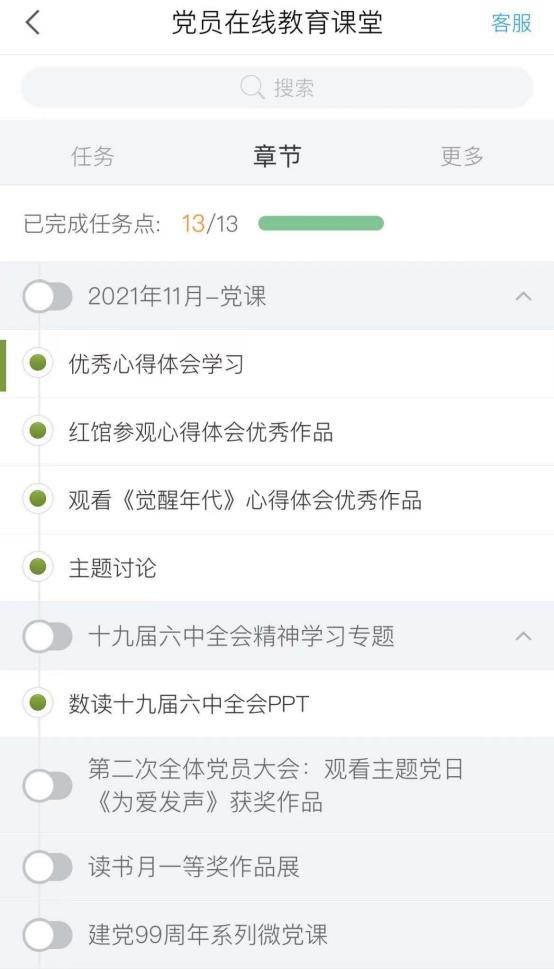Click green dot beside 红馆参观心得体会优秀作品

[38, 431]
